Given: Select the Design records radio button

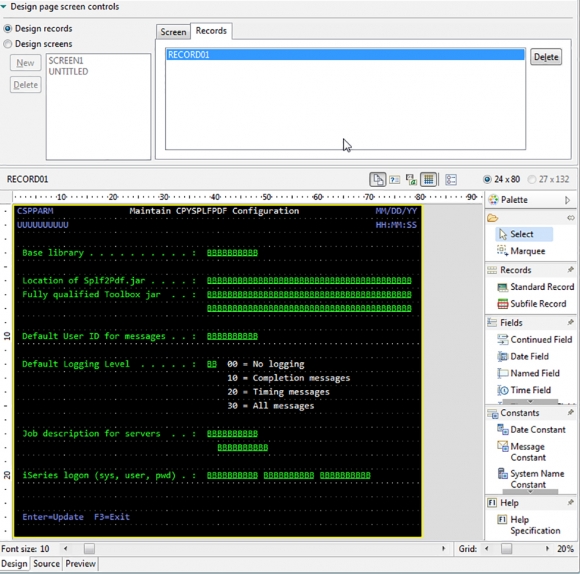Looking at the screenshot, I should [7, 28].
